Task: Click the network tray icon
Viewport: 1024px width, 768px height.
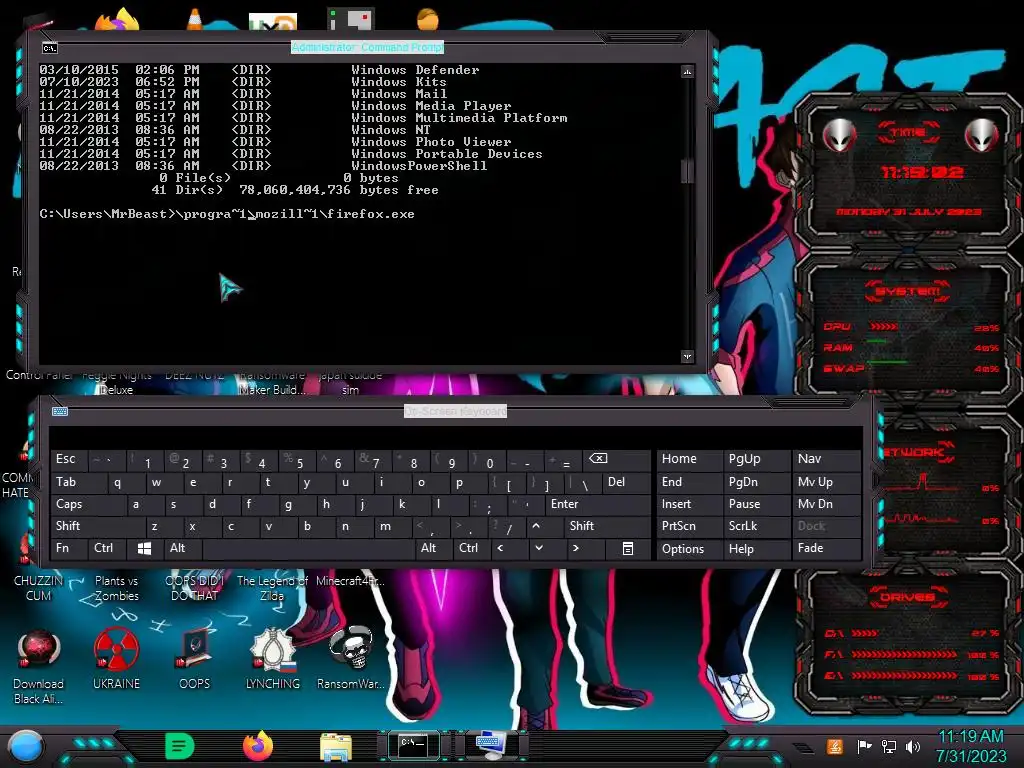Action: coord(888,746)
